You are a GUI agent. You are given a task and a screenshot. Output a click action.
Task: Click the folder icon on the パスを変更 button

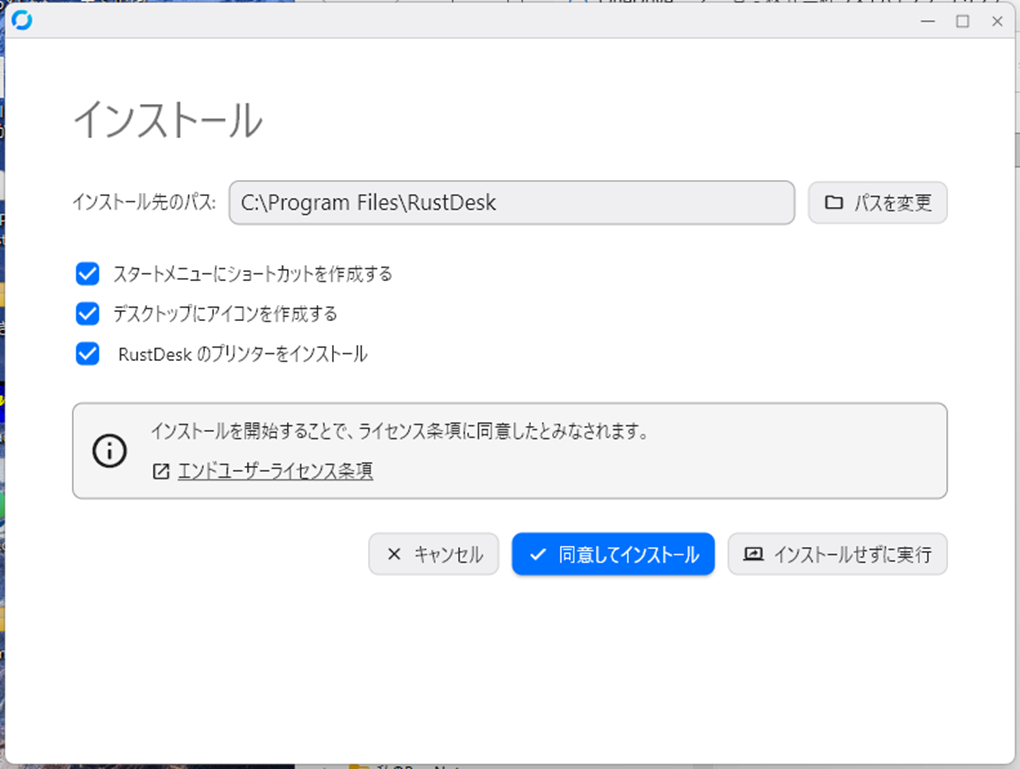click(x=833, y=203)
